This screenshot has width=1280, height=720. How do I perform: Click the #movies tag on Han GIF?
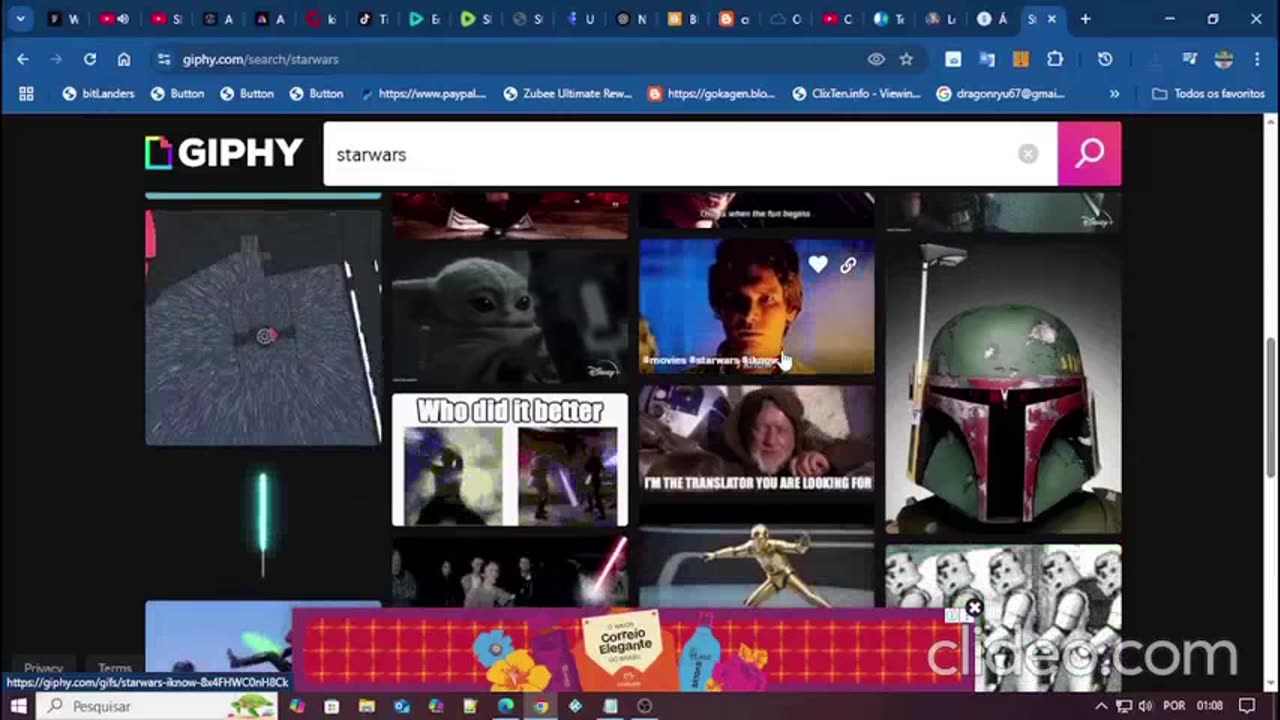[x=662, y=360]
